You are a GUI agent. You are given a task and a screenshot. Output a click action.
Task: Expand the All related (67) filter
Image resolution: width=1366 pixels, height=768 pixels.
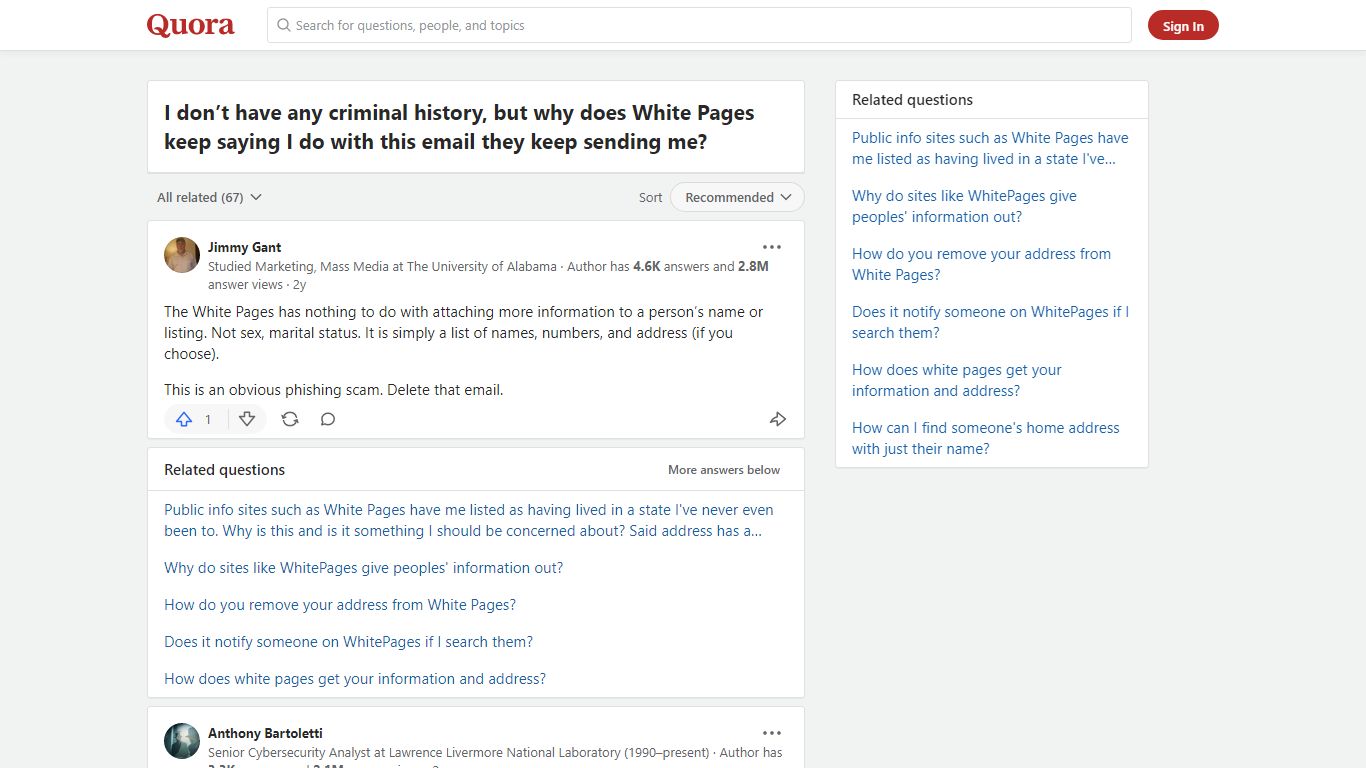(209, 197)
